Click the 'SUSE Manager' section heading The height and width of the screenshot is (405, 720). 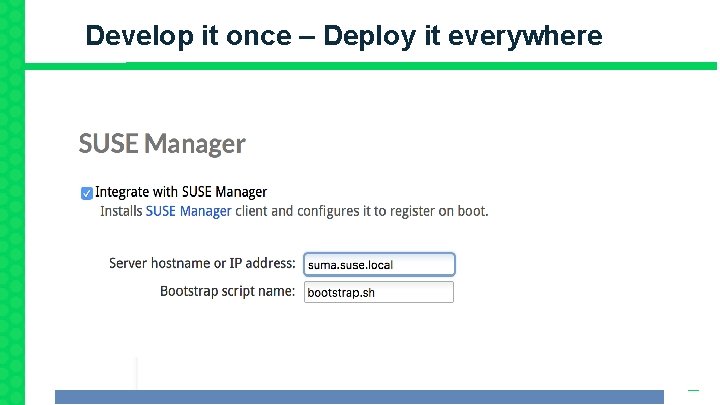point(162,144)
